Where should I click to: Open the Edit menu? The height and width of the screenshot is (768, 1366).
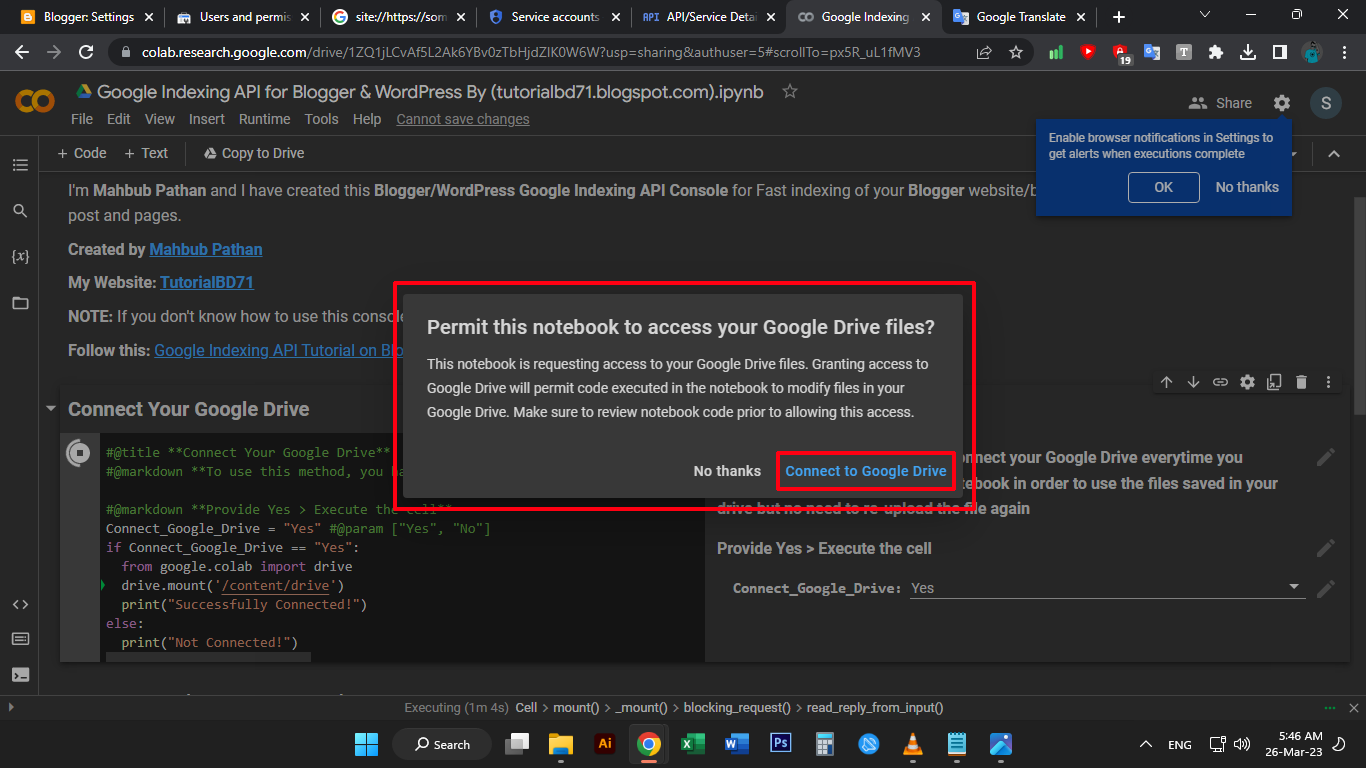119,119
